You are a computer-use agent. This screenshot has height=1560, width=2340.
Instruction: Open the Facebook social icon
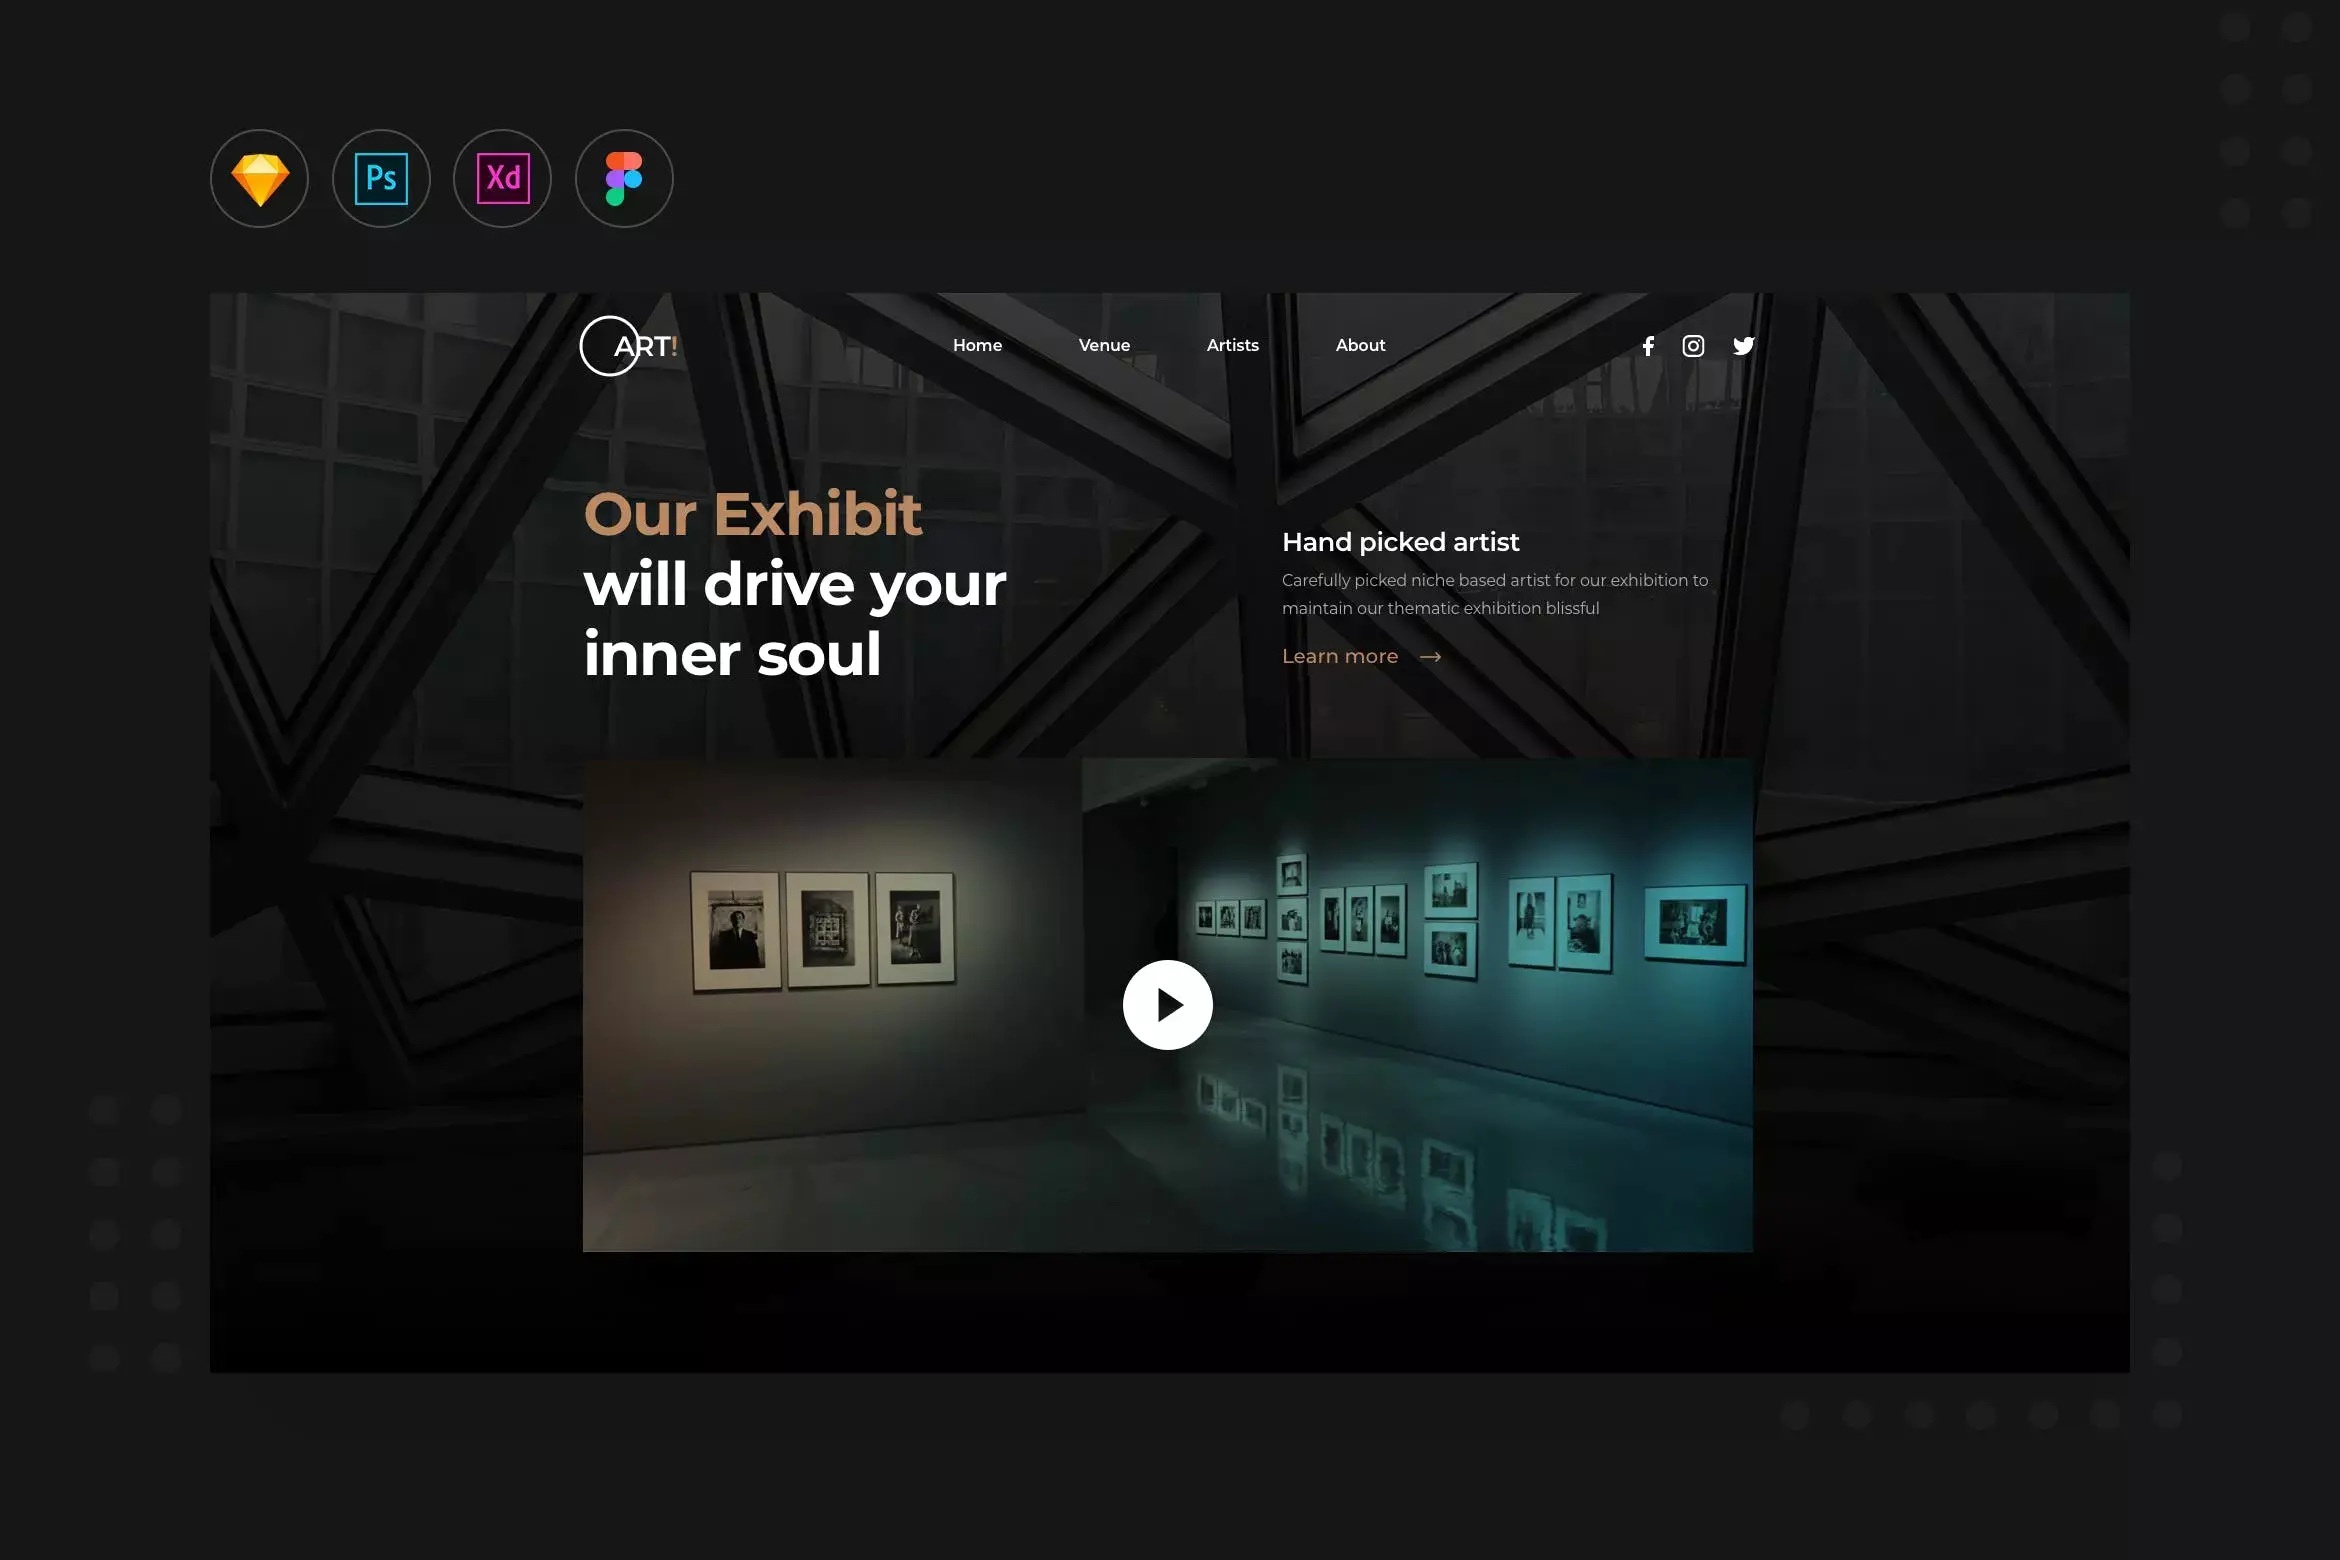1648,346
